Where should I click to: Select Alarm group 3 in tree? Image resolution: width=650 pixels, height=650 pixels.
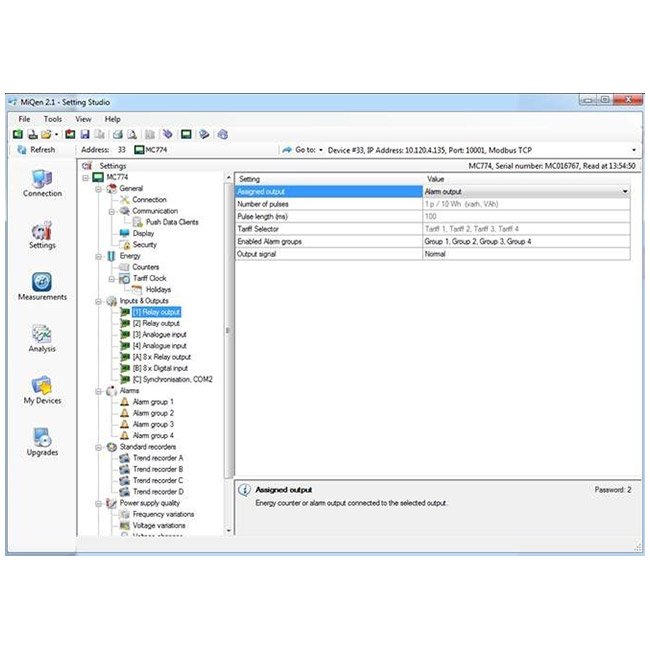[x=153, y=424]
